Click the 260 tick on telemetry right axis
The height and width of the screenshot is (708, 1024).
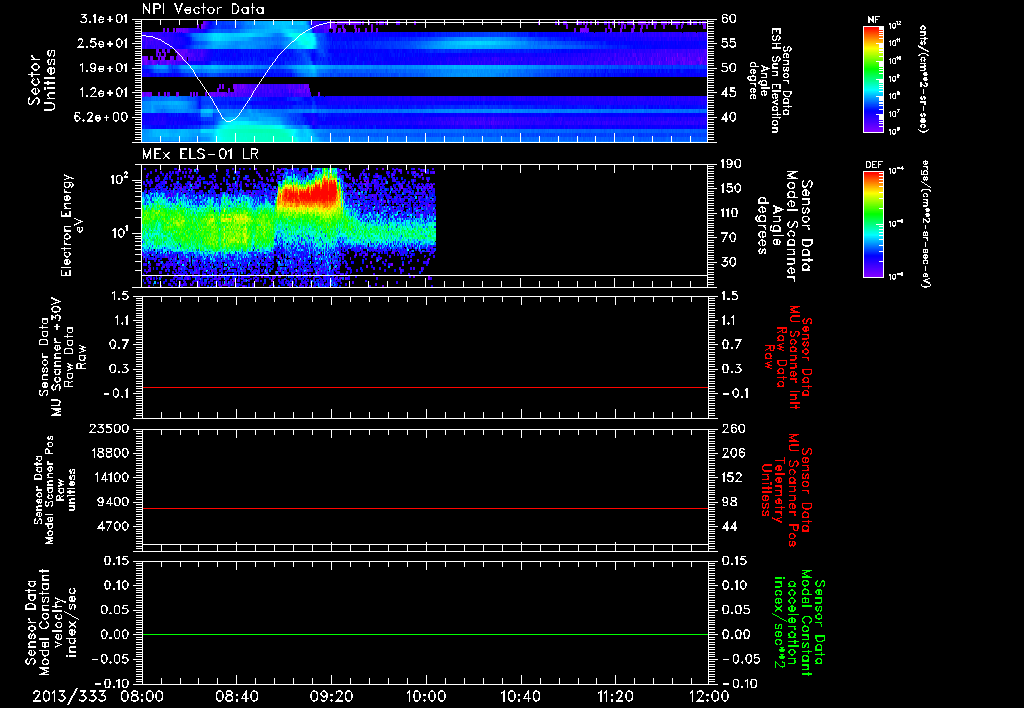point(731,429)
